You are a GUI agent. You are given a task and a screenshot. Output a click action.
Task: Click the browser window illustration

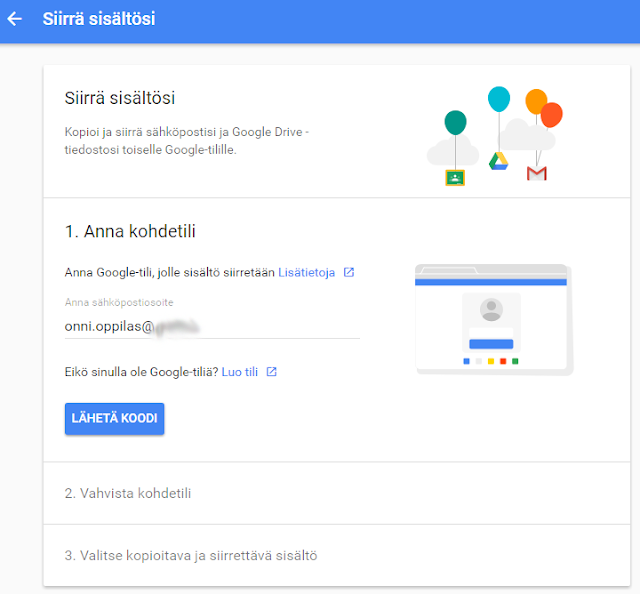click(x=493, y=320)
